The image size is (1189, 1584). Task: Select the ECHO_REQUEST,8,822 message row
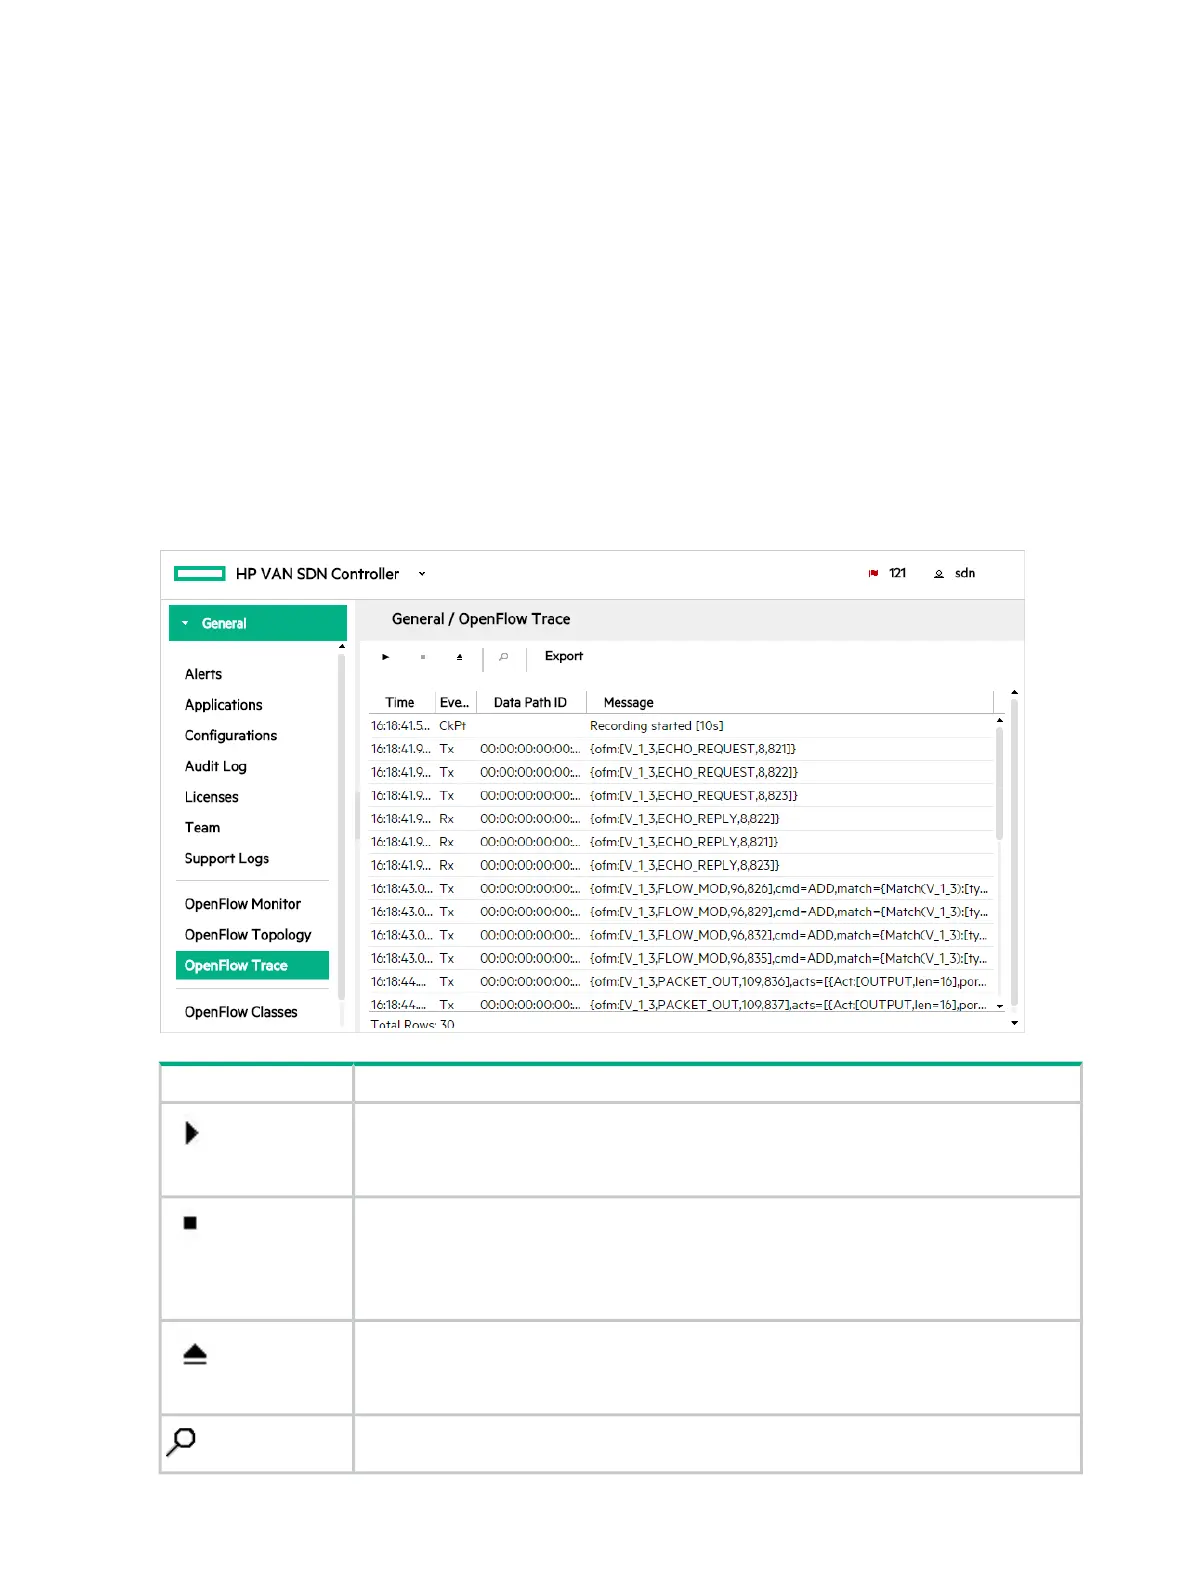(682, 772)
